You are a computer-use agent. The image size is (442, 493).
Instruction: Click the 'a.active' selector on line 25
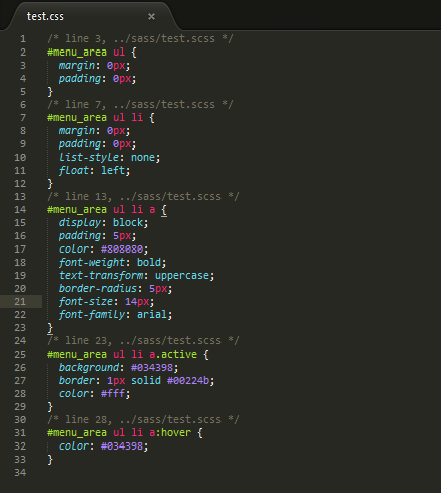click(173, 354)
